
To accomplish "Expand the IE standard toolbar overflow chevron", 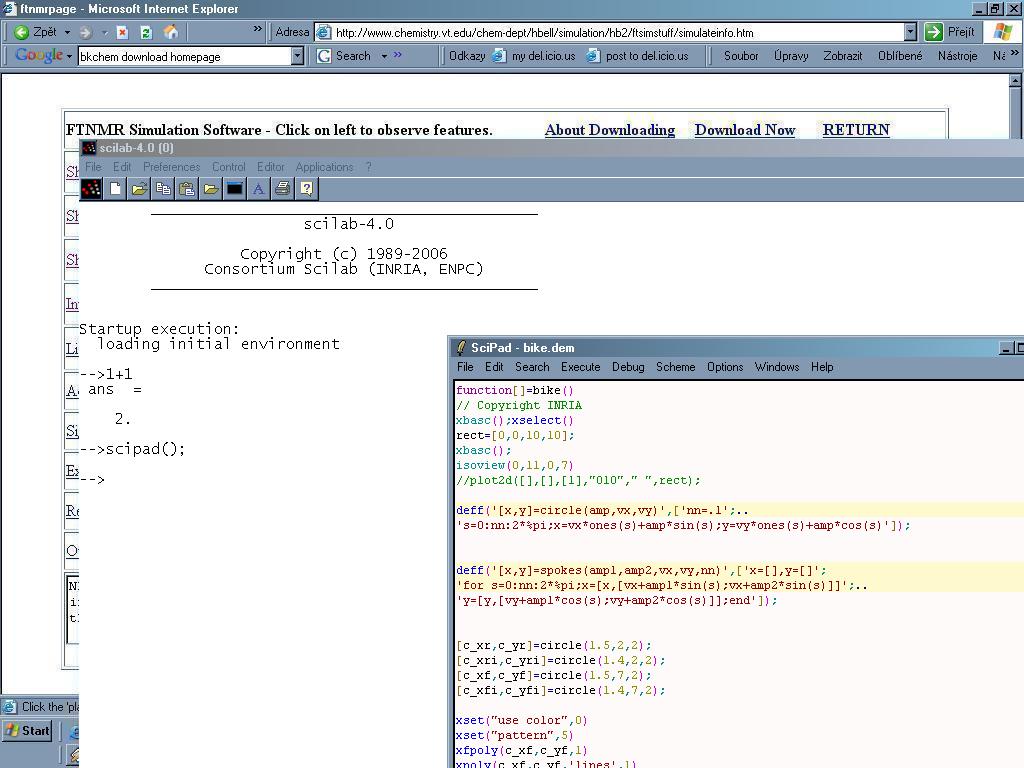I will 257,29.
